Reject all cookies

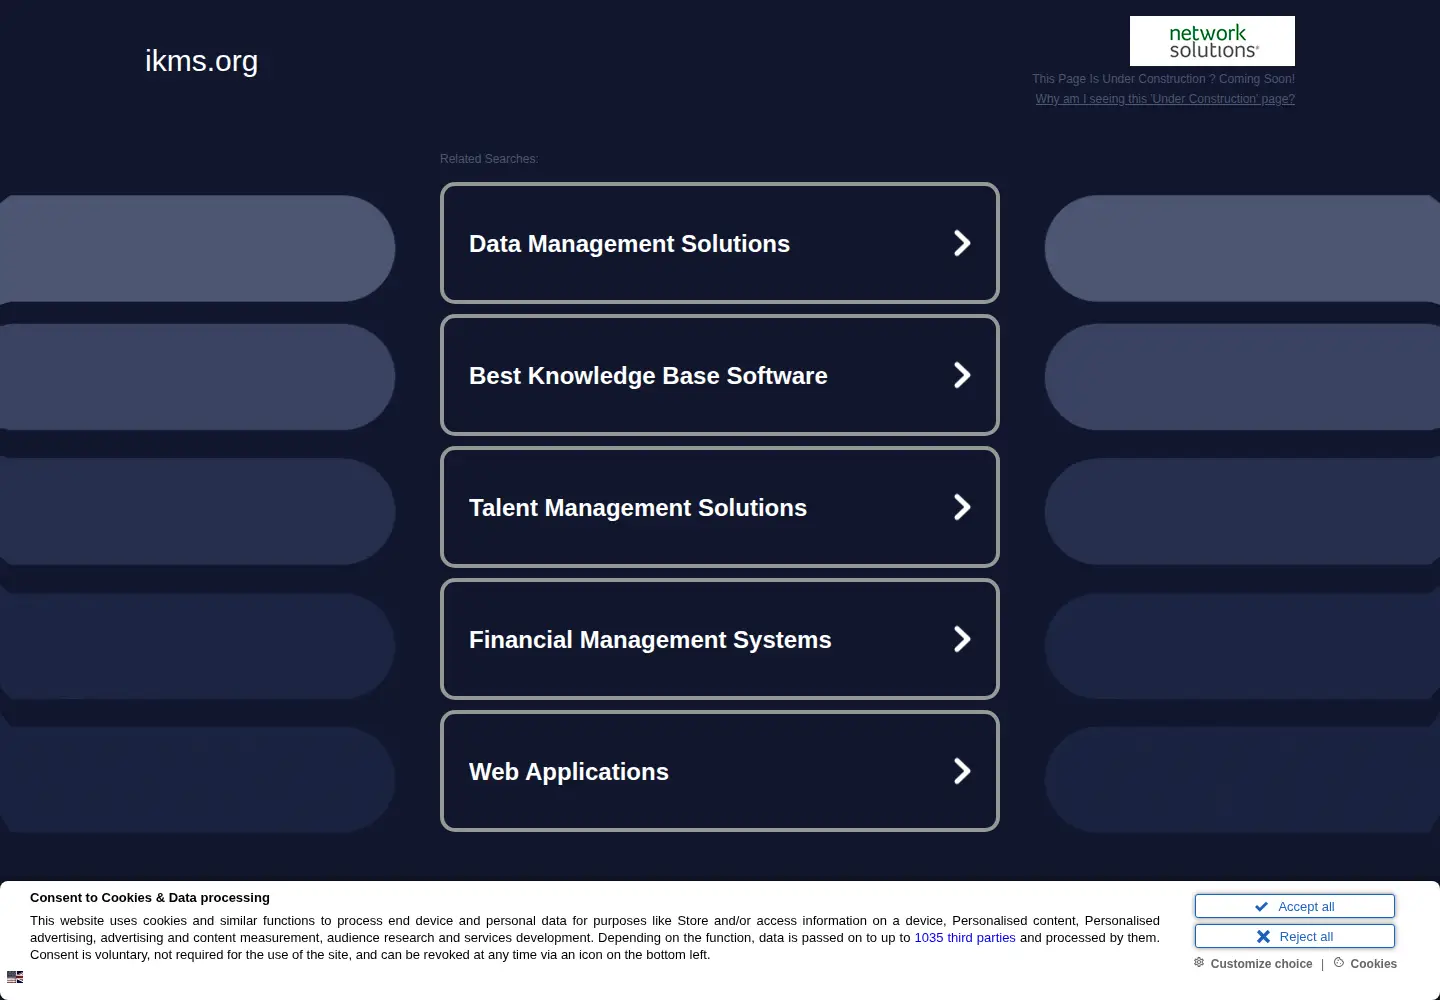pos(1295,936)
